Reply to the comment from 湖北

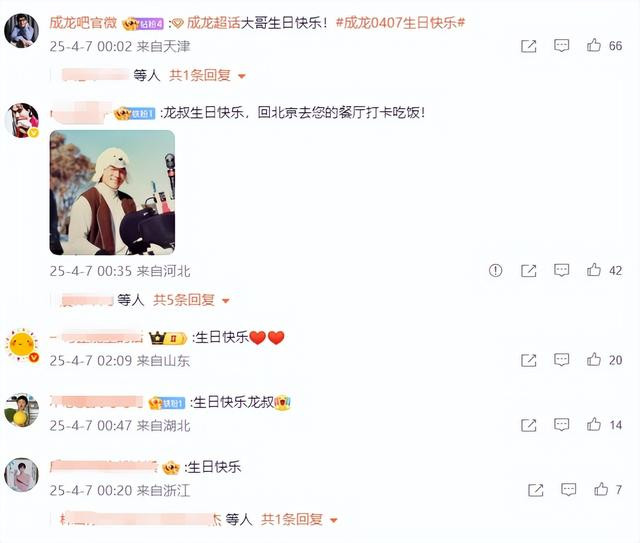562,425
